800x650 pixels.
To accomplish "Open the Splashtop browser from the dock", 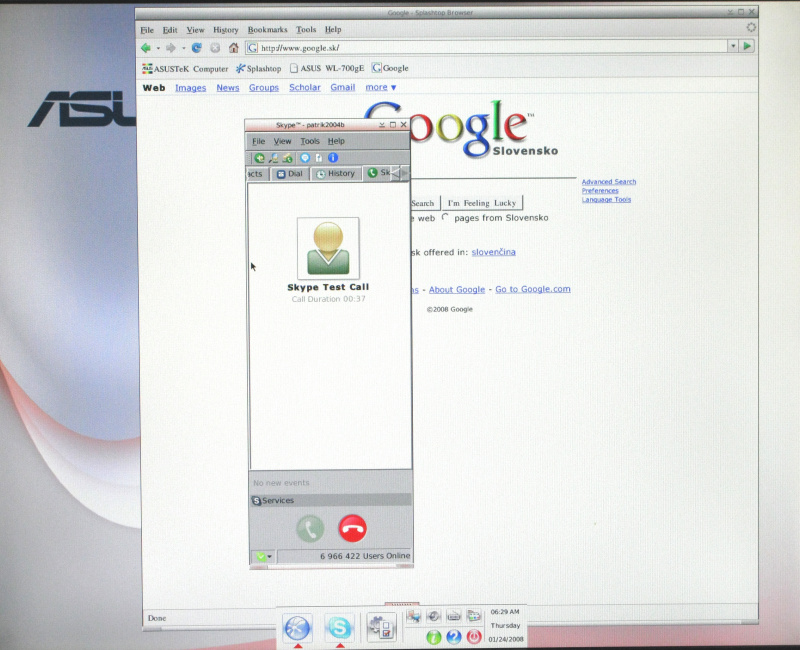I will click(x=297, y=627).
